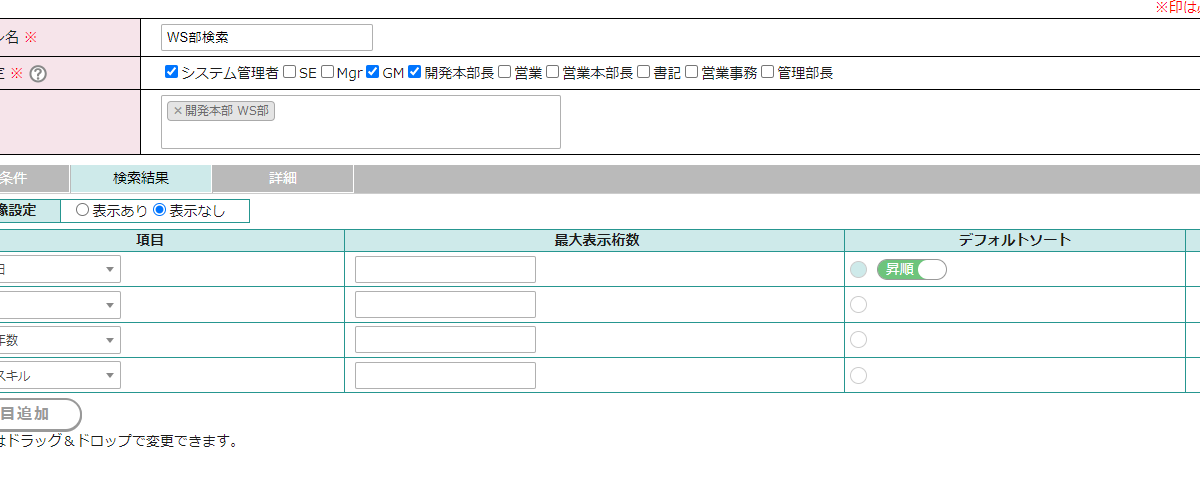1200x488 pixels.
Task: Uncheck the GM checkbox
Action: [x=373, y=72]
